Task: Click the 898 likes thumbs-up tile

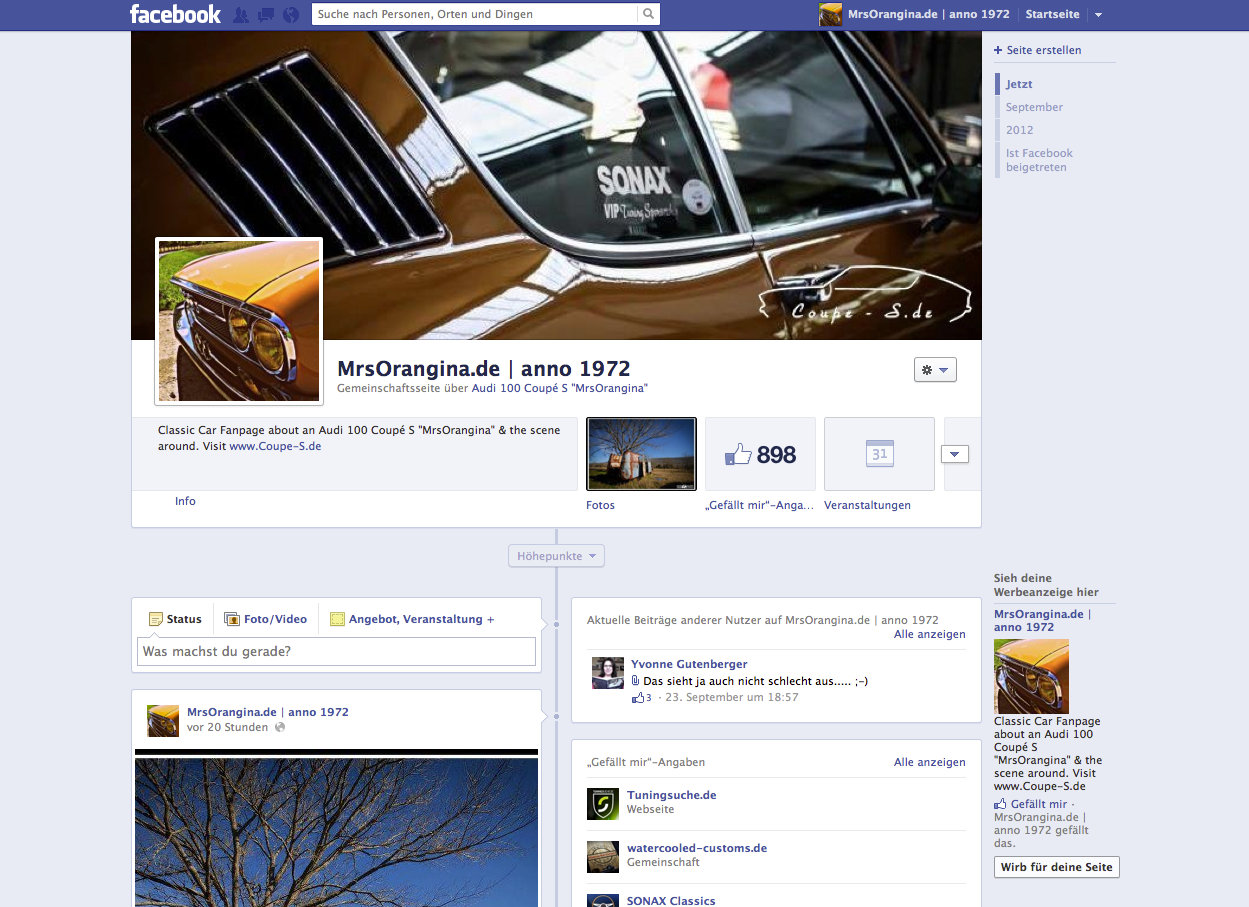Action: pyautogui.click(x=760, y=454)
